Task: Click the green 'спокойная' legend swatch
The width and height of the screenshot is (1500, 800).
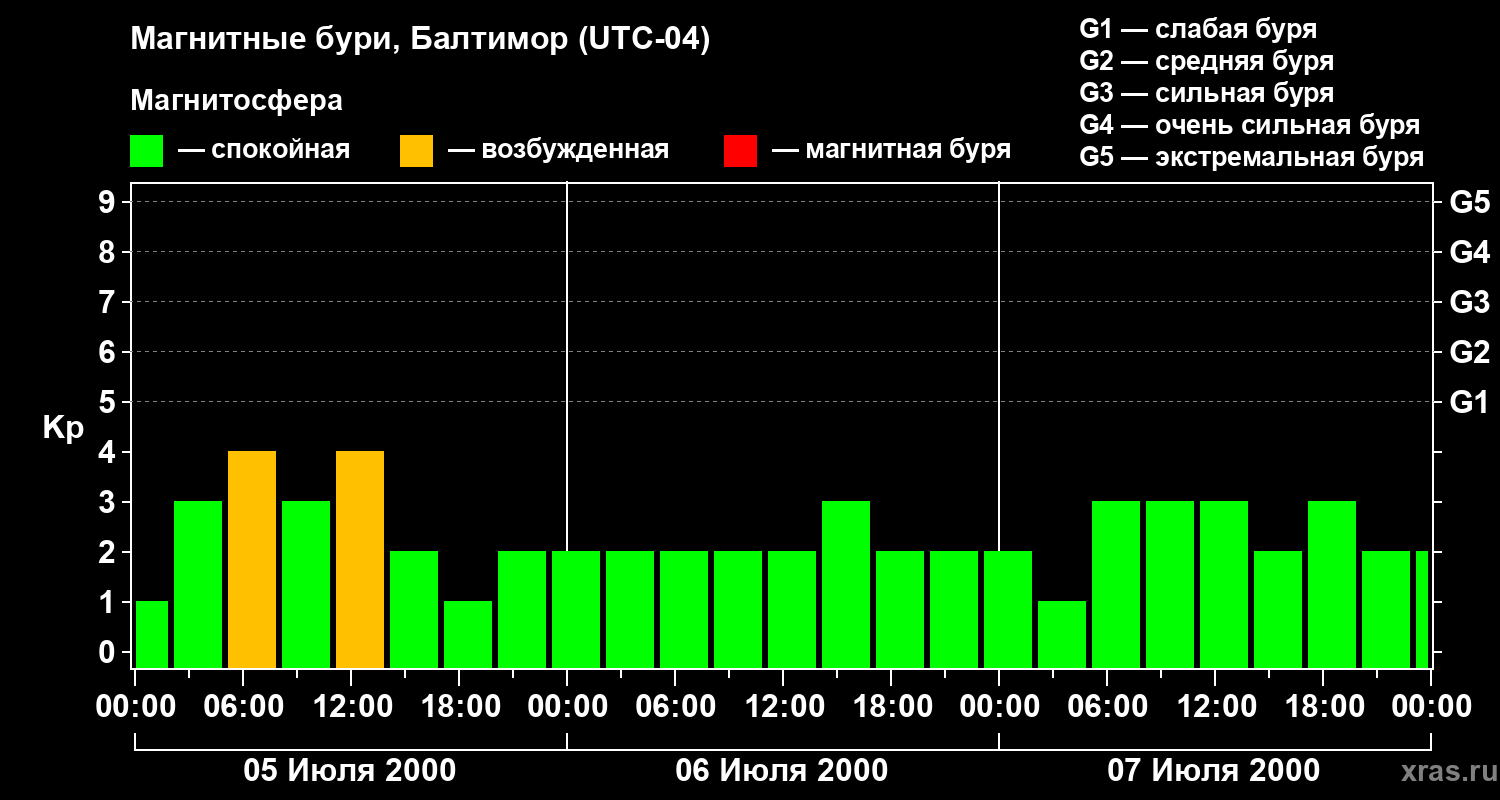Action: [147, 151]
